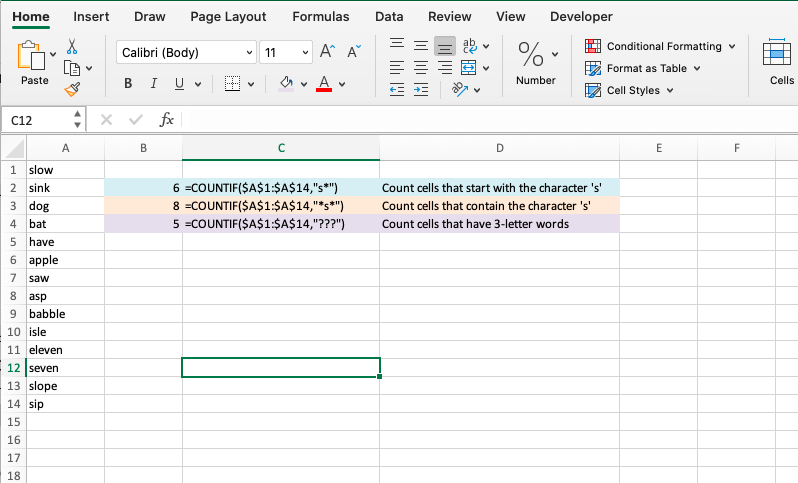This screenshot has height=483, width=798.
Task: Decrease indent
Action: (x=397, y=90)
